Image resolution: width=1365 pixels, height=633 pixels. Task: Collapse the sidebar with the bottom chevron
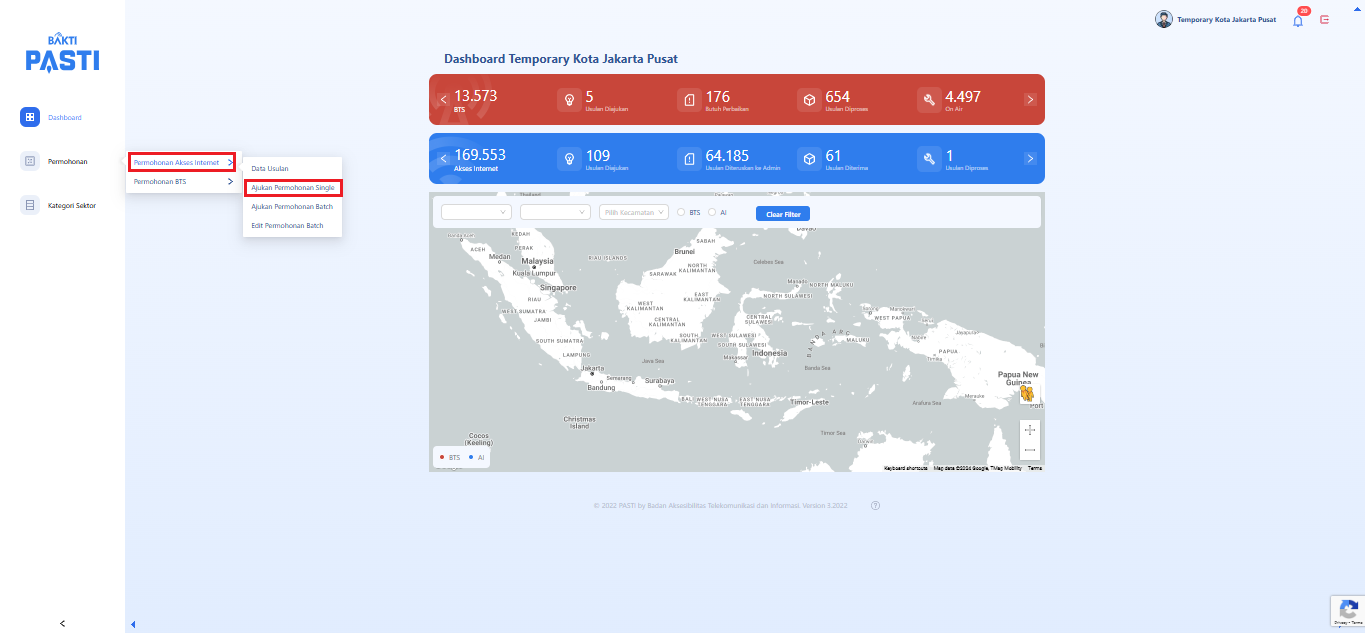click(x=62, y=623)
